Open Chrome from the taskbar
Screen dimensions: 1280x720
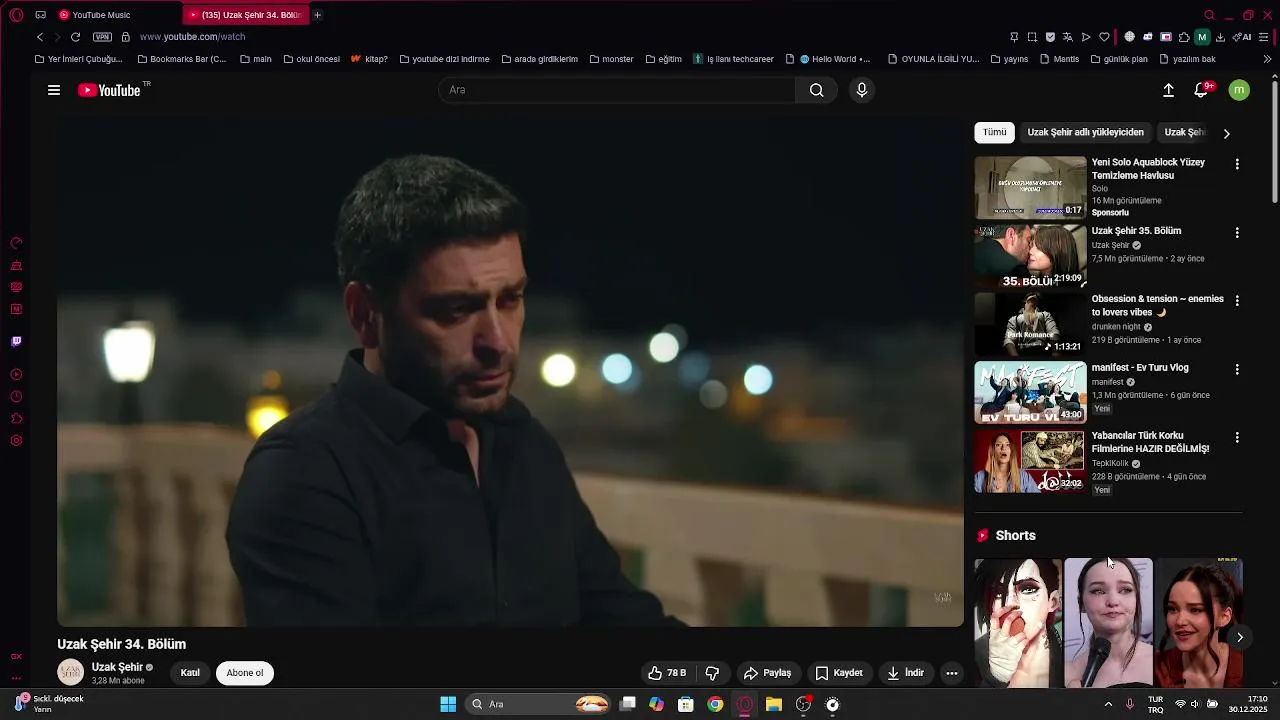(x=715, y=704)
